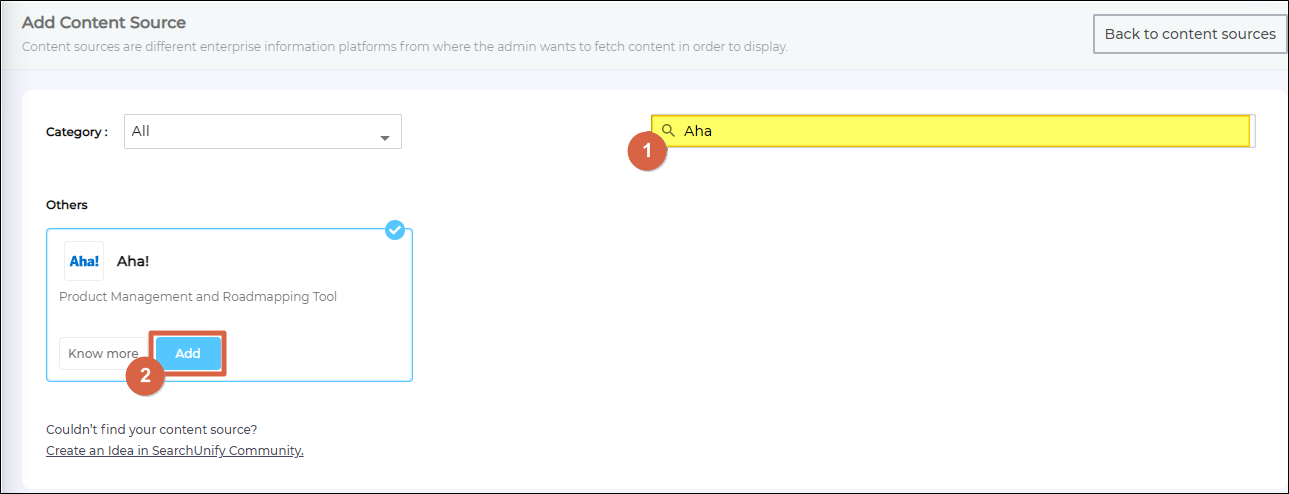Click the Couldn't find your content source text

tap(152, 430)
